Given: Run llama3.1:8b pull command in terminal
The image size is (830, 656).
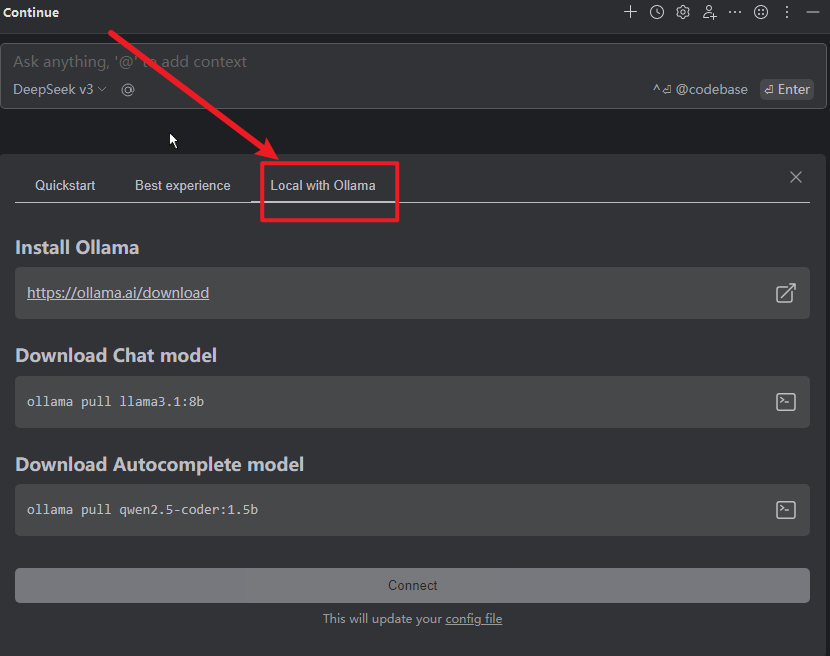Looking at the screenshot, I should [x=786, y=402].
